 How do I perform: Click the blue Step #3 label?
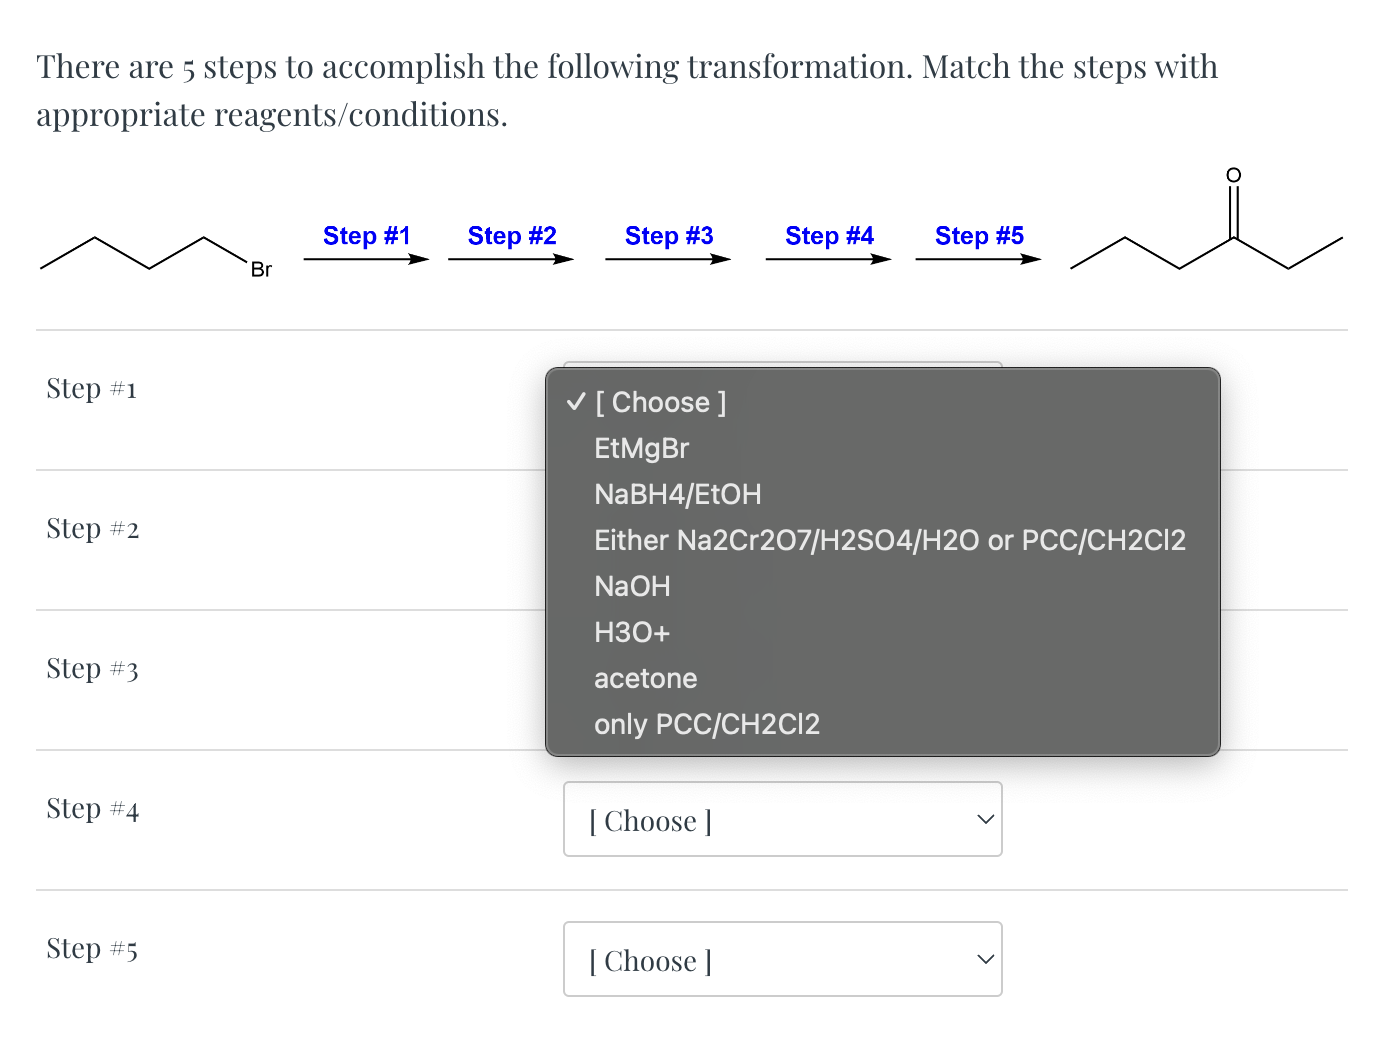pyautogui.click(x=669, y=235)
